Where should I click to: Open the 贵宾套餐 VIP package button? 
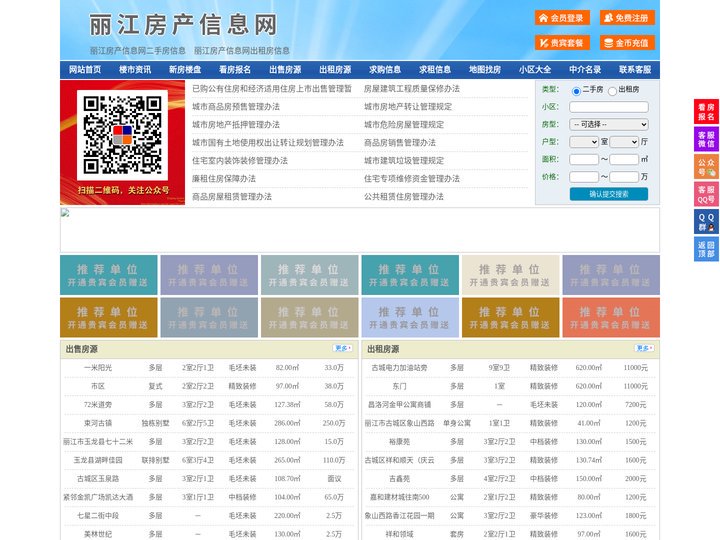(562, 43)
